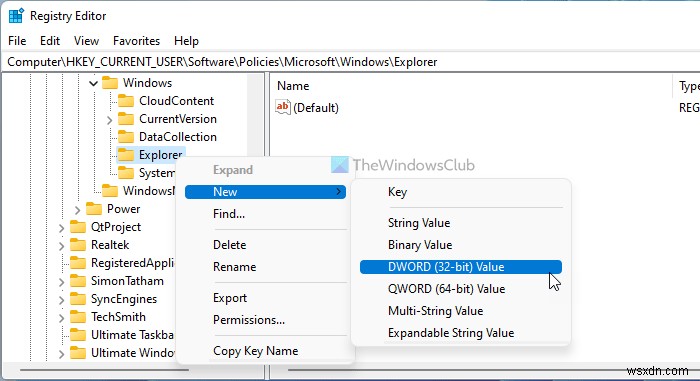Select the System key label
The height and width of the screenshot is (381, 700).
click(x=157, y=173)
